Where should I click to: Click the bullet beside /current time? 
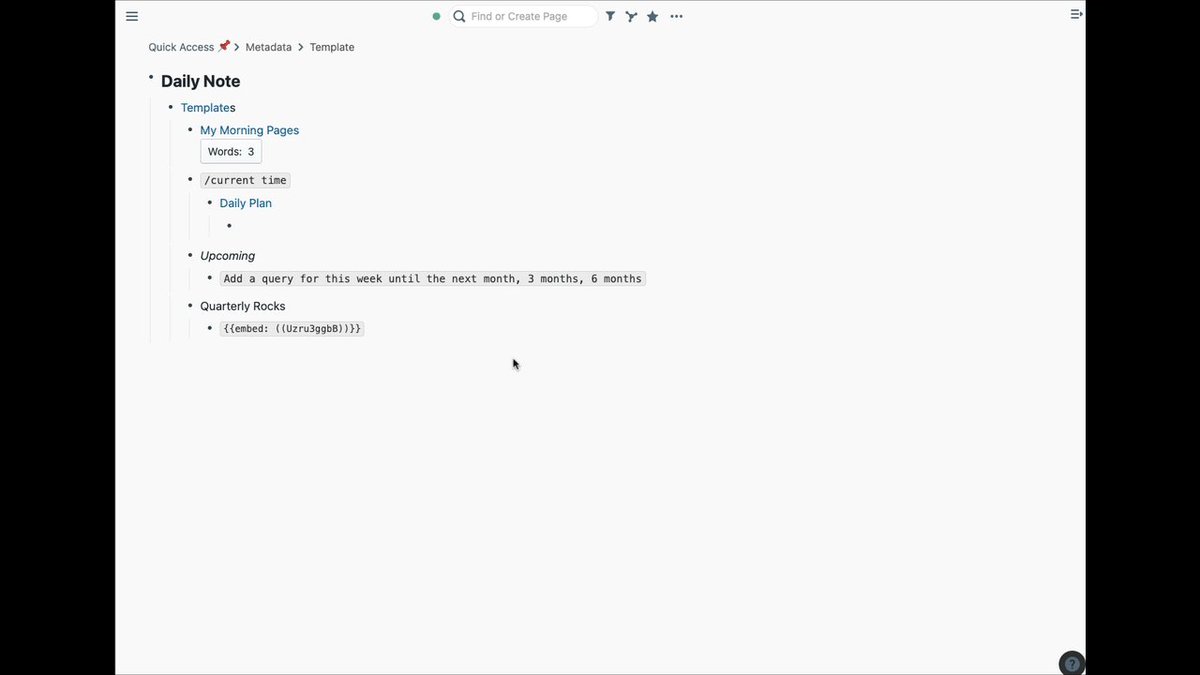(190, 180)
